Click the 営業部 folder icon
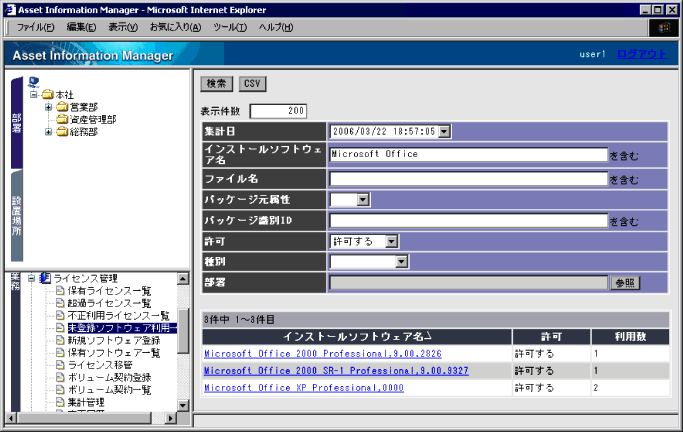Viewport: 683px width, 432px height. (x=62, y=107)
